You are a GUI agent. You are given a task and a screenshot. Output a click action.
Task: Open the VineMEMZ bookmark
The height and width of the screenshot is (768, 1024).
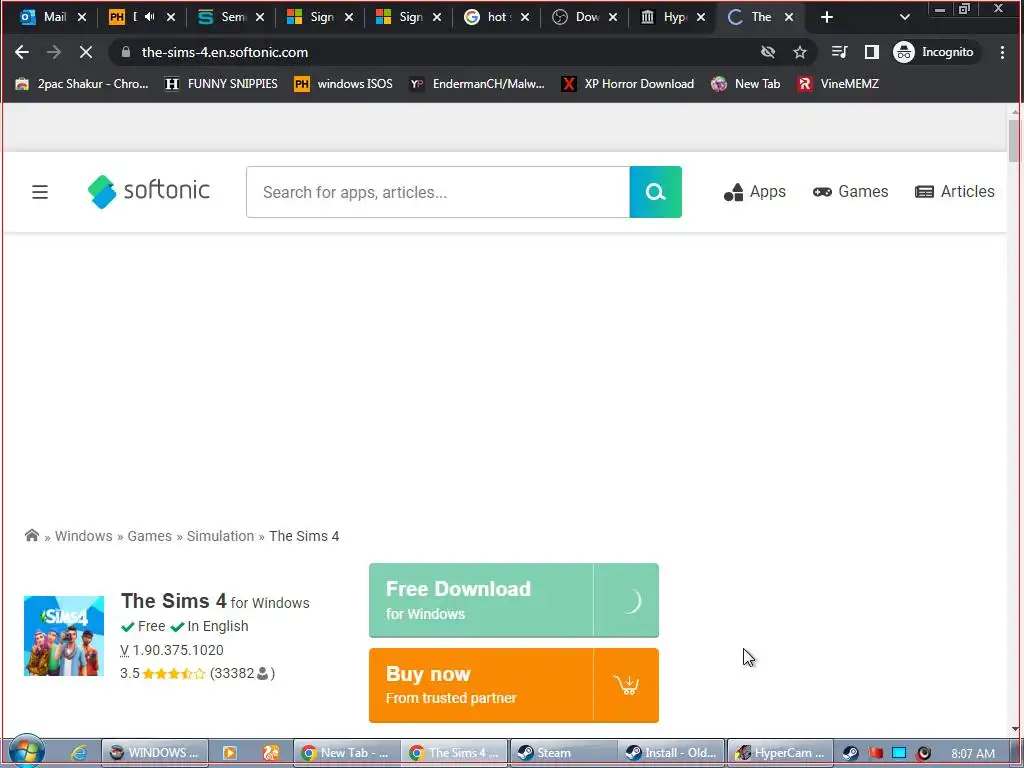point(839,84)
